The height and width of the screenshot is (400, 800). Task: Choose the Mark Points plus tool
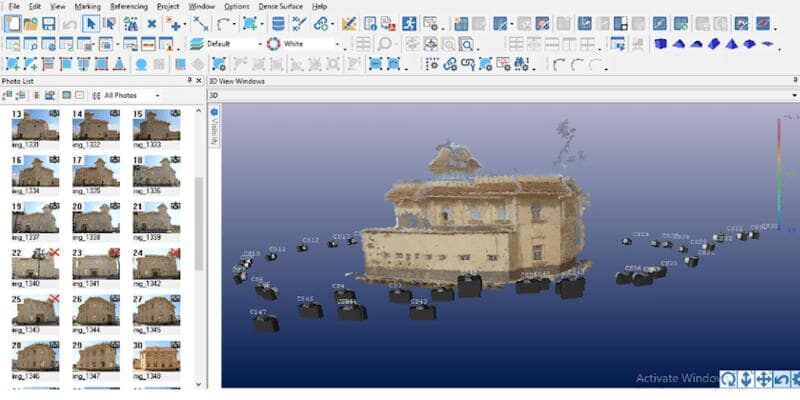[172, 23]
